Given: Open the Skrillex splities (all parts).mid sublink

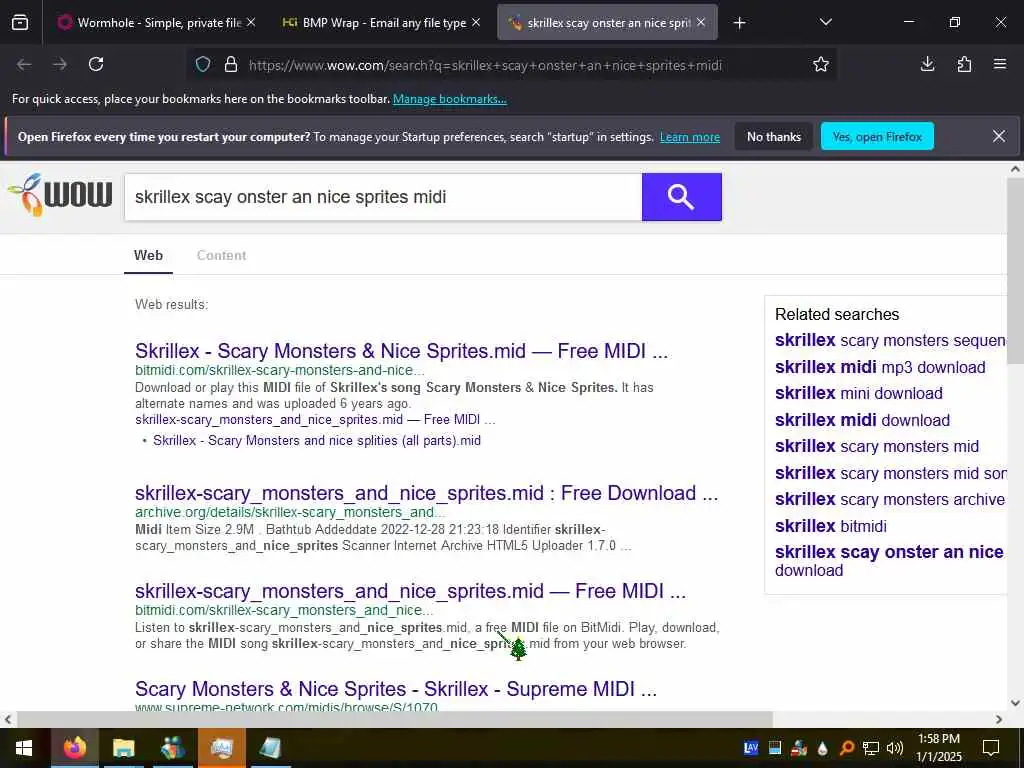Looking at the screenshot, I should coord(317,440).
